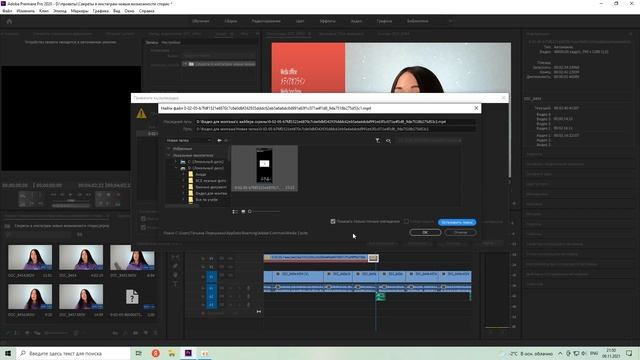Viewport: 640px width, 360px height.
Task: Click the search field in file browser
Action: coord(429,141)
